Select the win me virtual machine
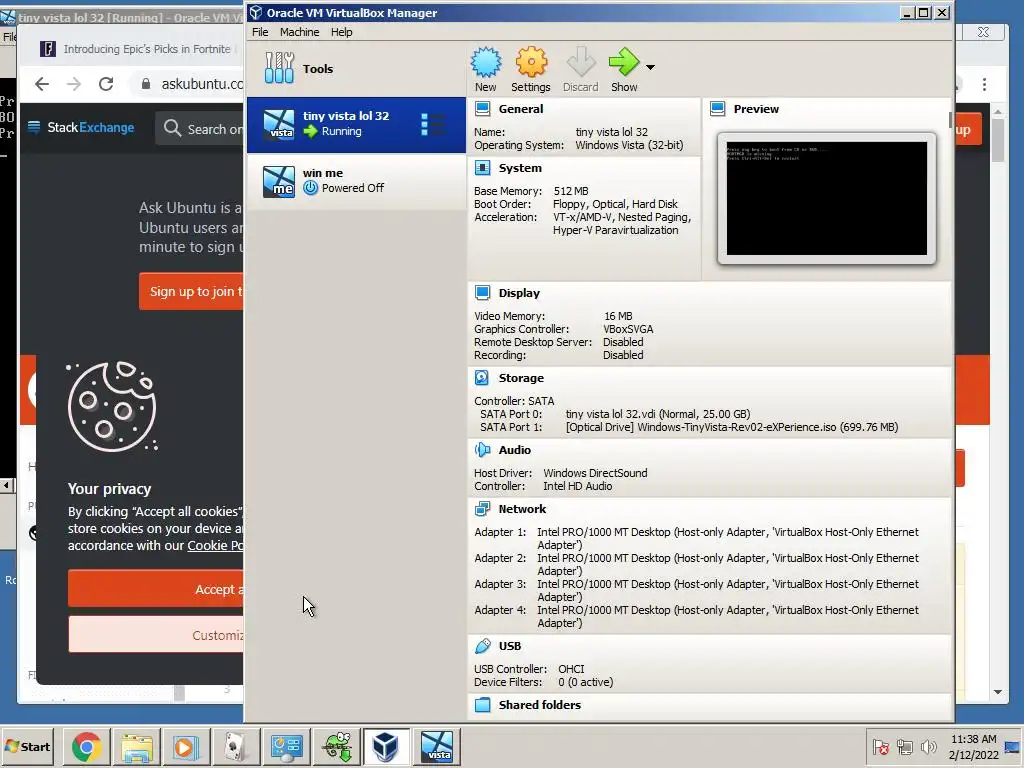 [356, 181]
